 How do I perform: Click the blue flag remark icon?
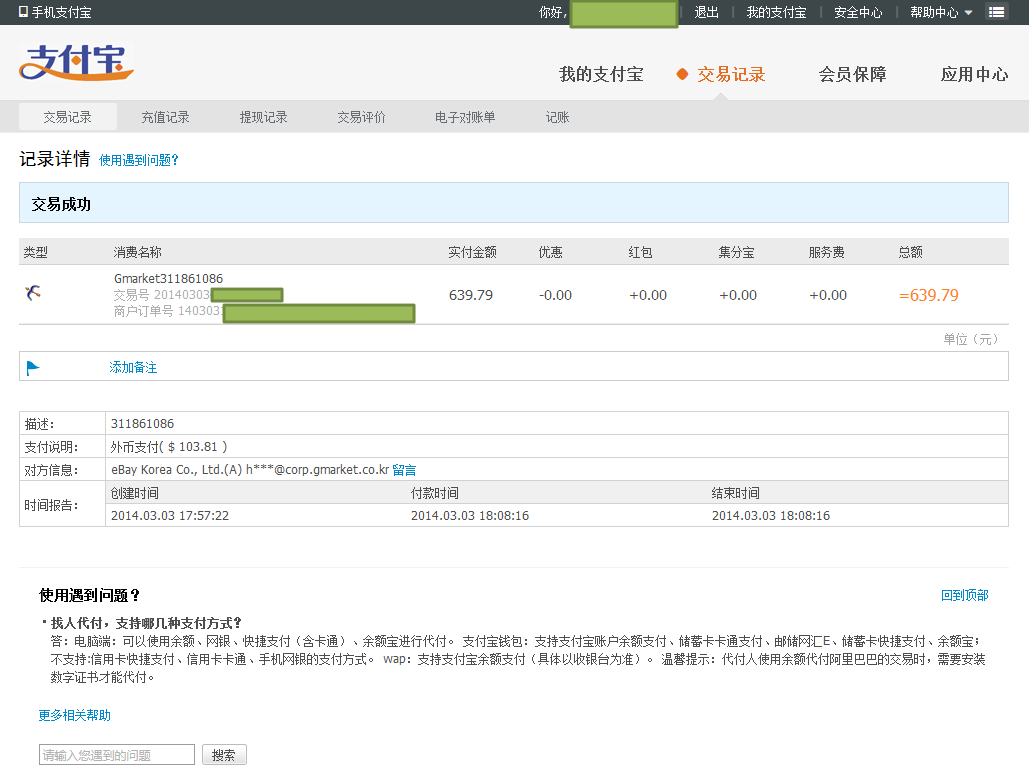pos(33,368)
